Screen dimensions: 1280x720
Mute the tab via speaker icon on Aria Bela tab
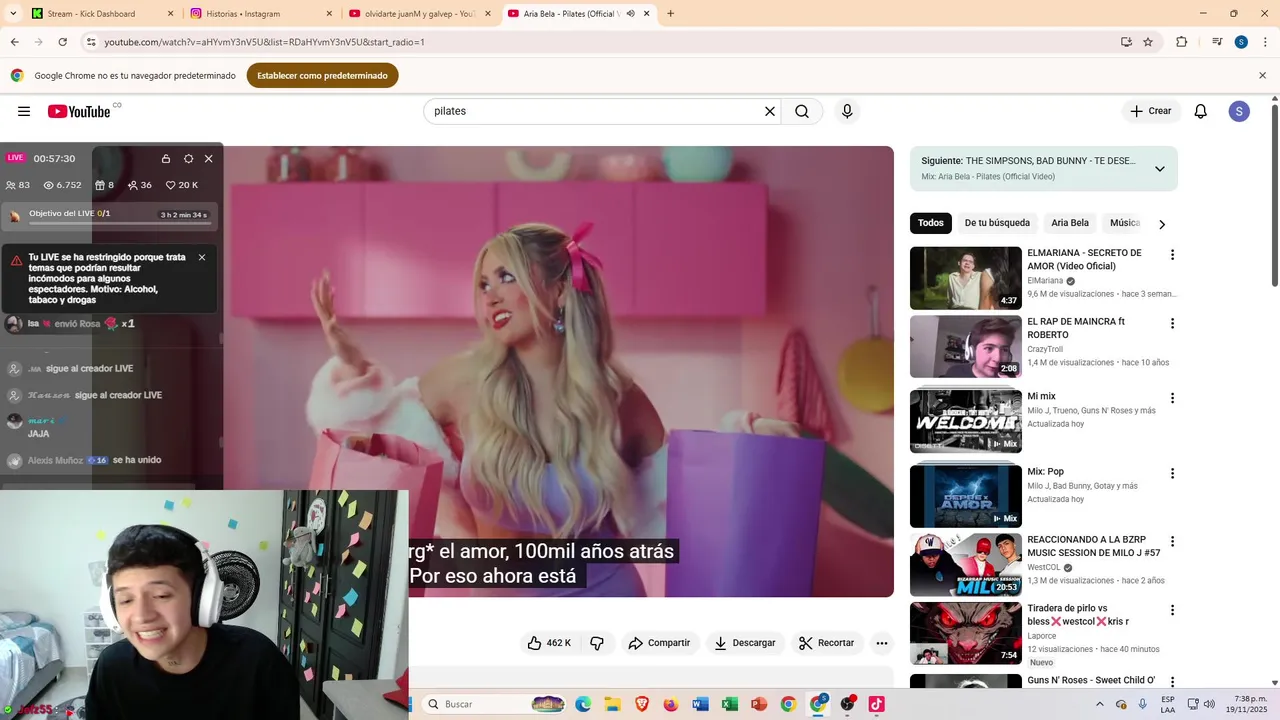(x=630, y=14)
